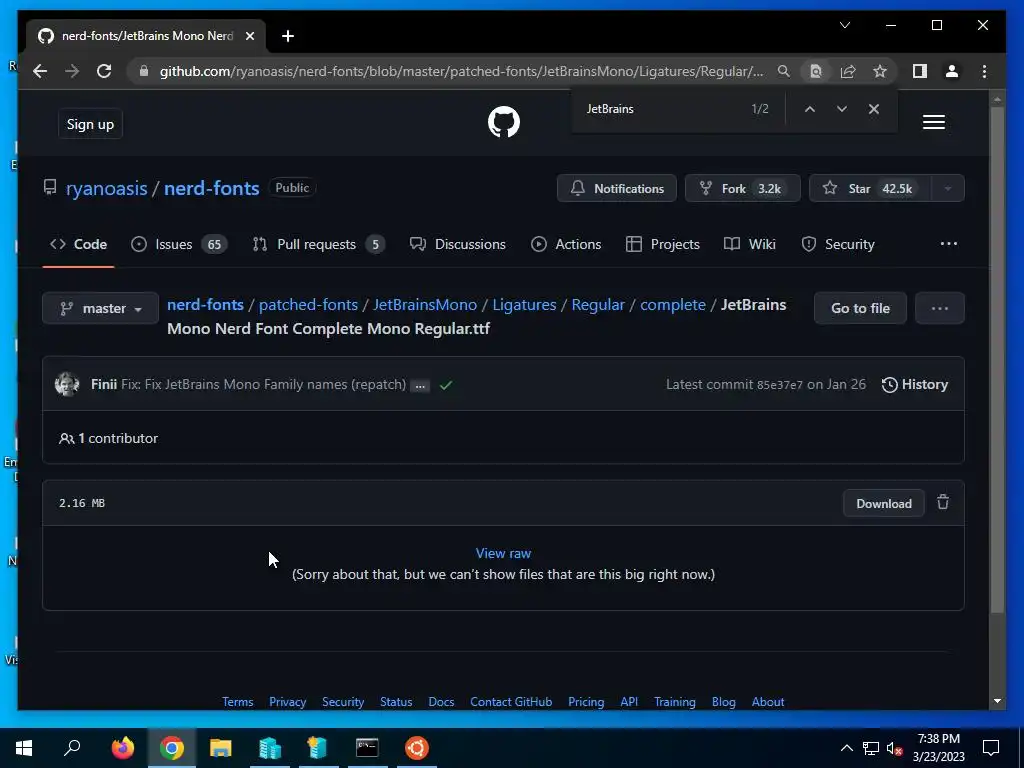Click the GitHub Octocat logo
1024x768 pixels.
[x=504, y=122]
